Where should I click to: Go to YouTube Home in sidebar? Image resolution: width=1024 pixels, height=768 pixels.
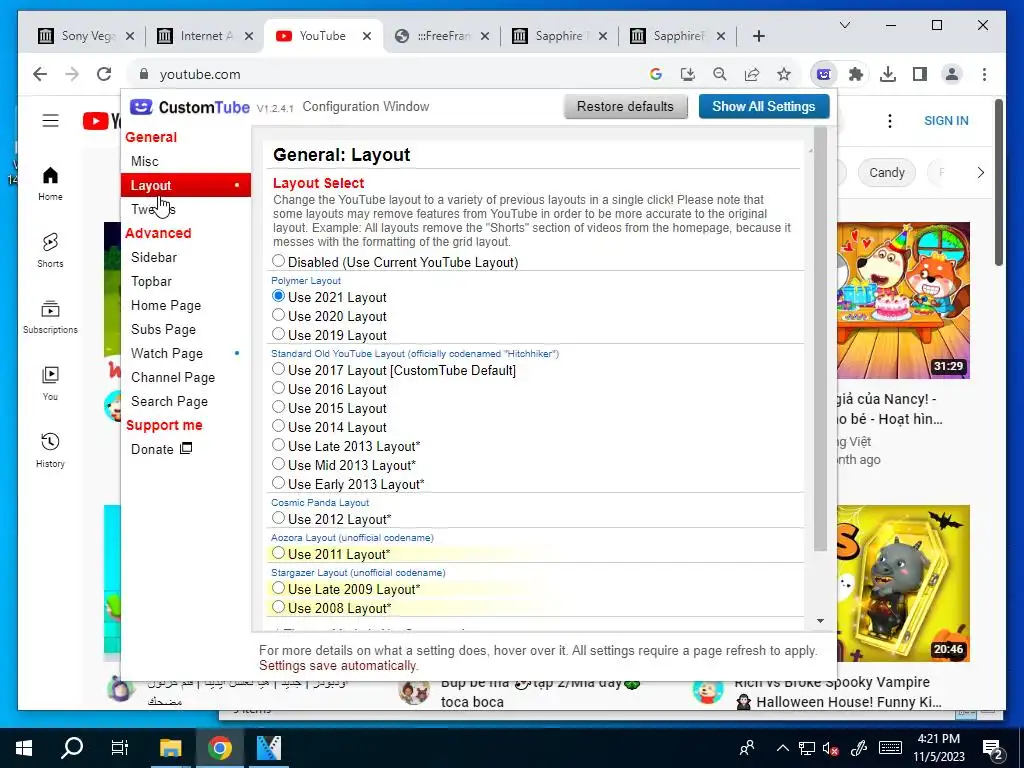(50, 184)
